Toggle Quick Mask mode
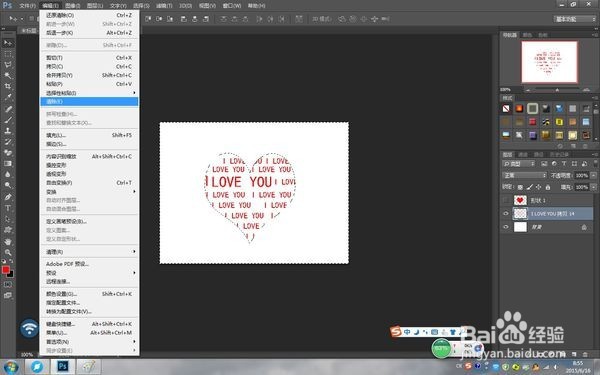 [x=8, y=285]
